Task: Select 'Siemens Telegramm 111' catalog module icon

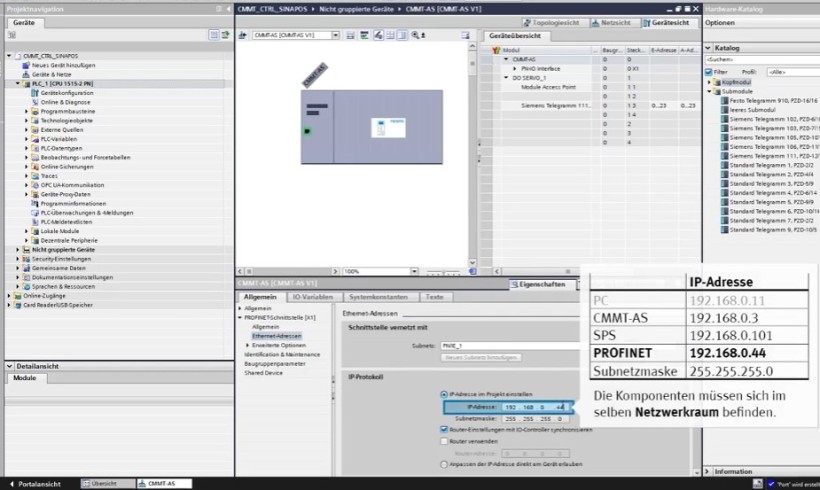Action: (725, 156)
